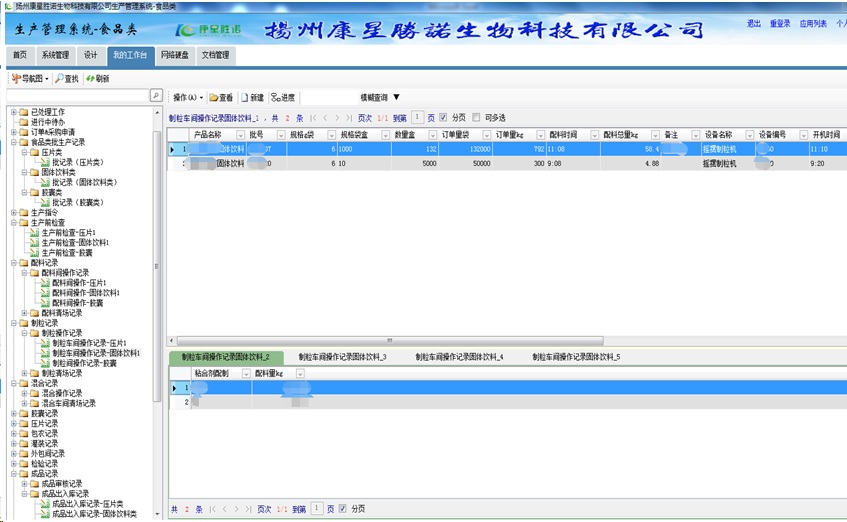Open the 操作(A) dropdown menu
Screen dimensions: 847x522
pyautogui.click(x=187, y=98)
